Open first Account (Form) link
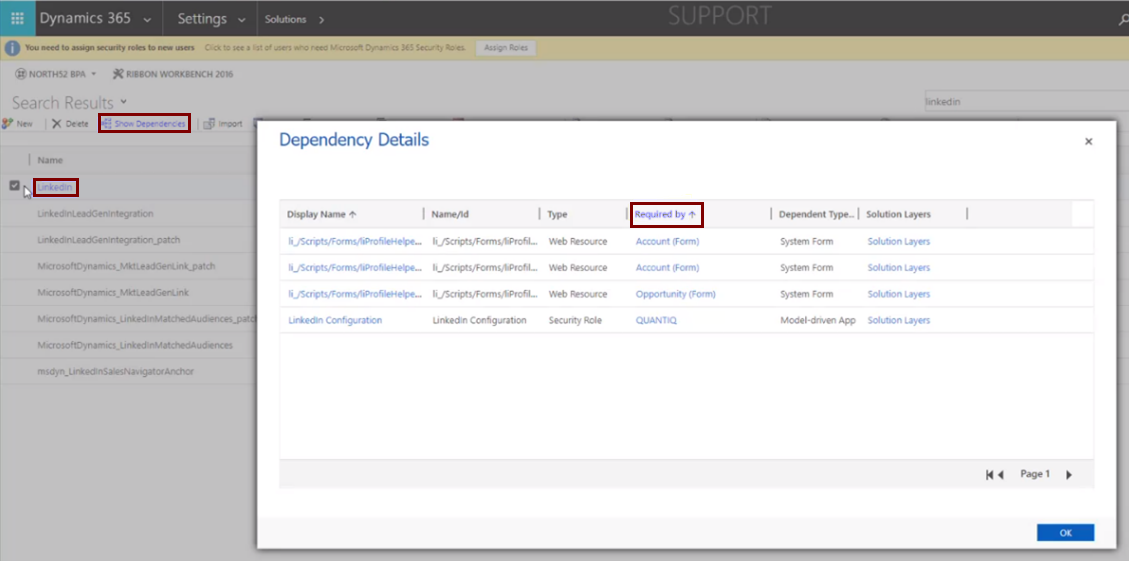The image size is (1129, 561). [x=667, y=242]
